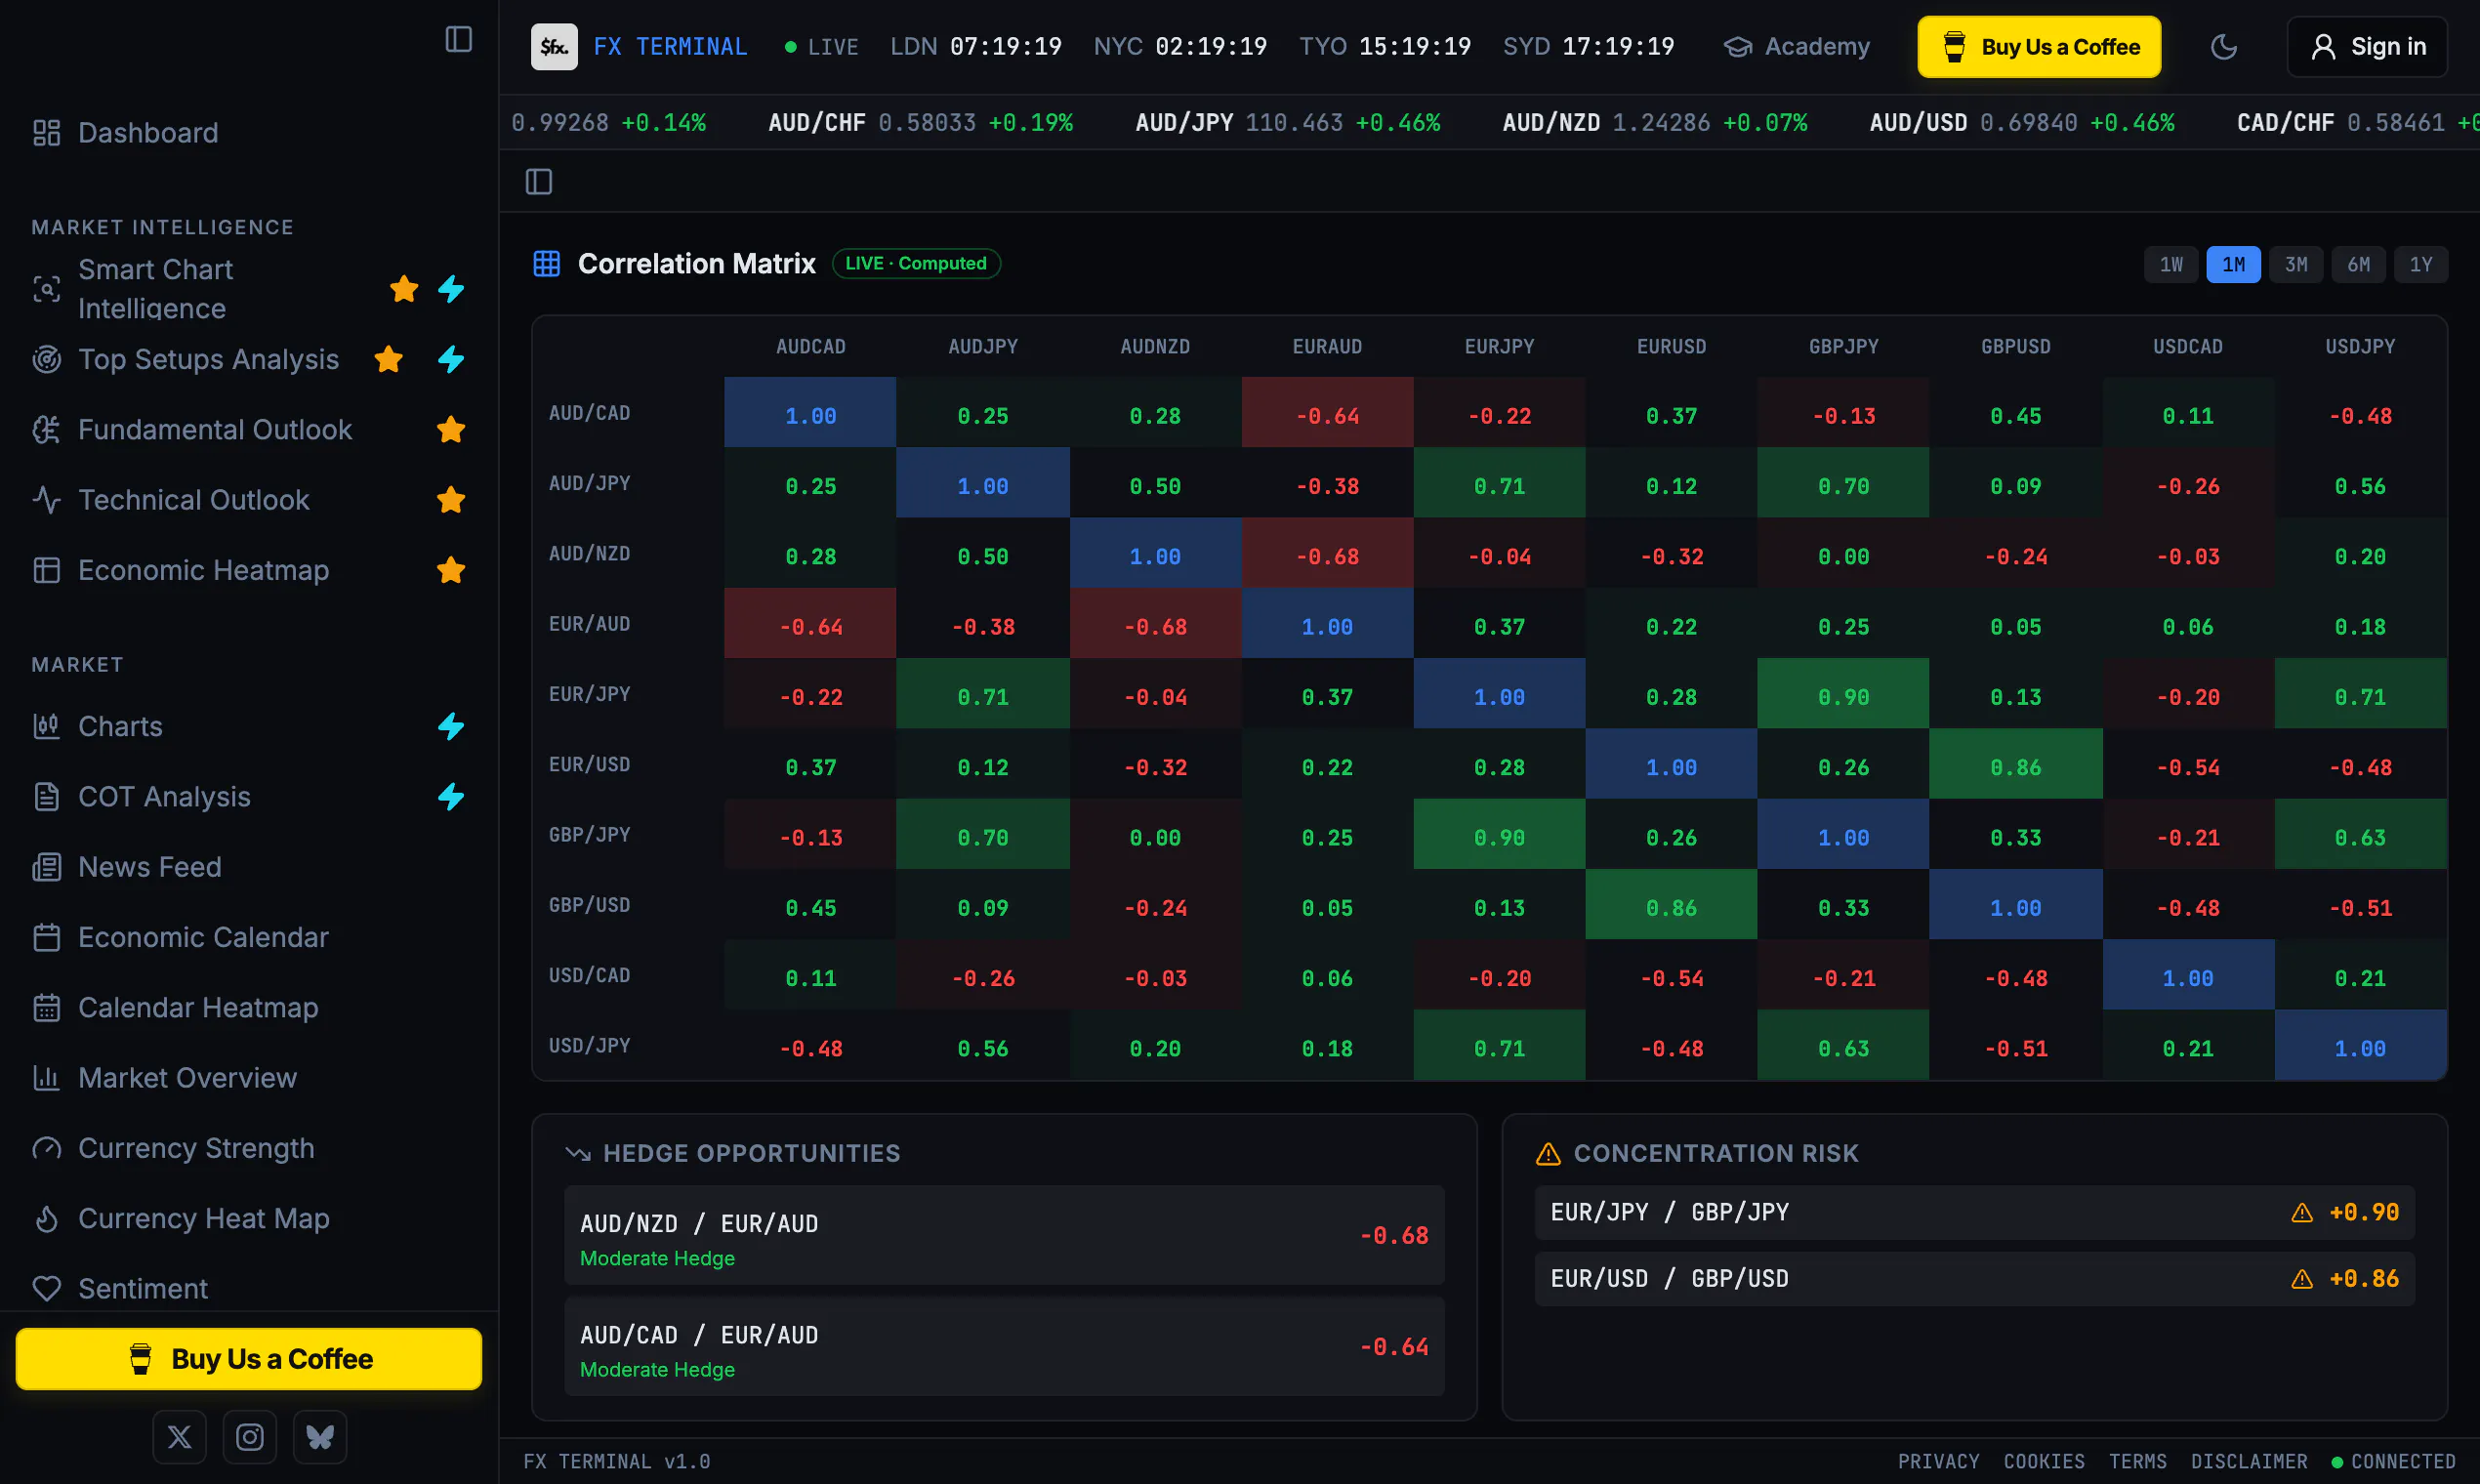Open the Bluesky butterfly icon
The image size is (2480, 1484).
[x=320, y=1437]
